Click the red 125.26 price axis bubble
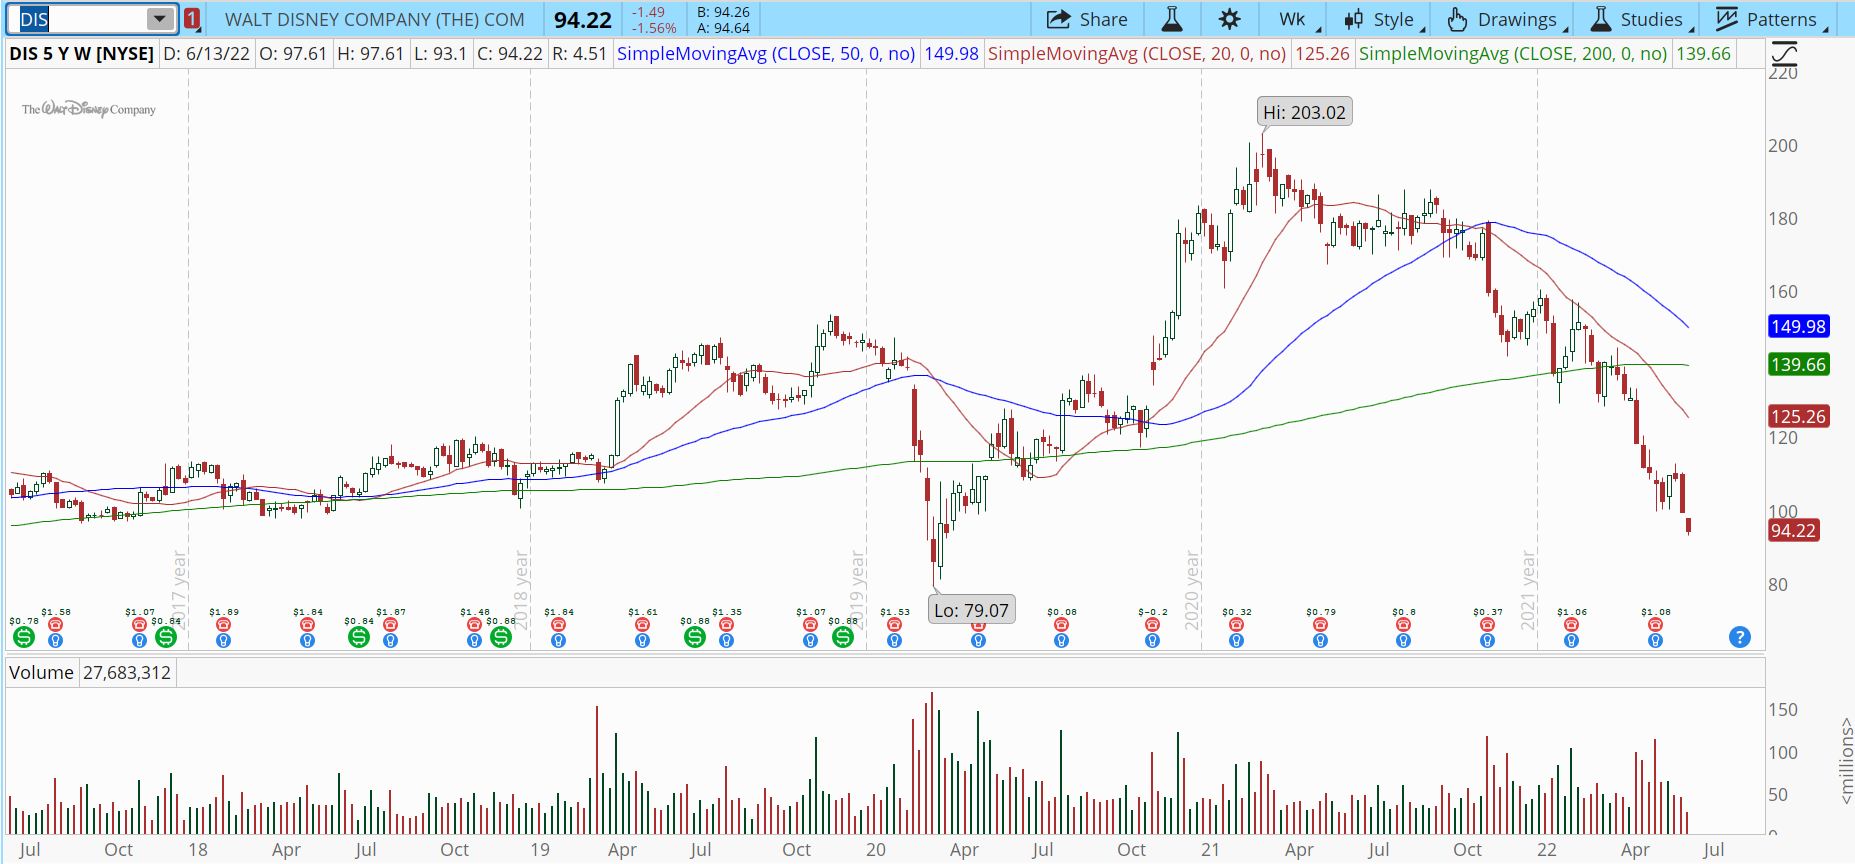The height and width of the screenshot is (864, 1855). (x=1799, y=416)
